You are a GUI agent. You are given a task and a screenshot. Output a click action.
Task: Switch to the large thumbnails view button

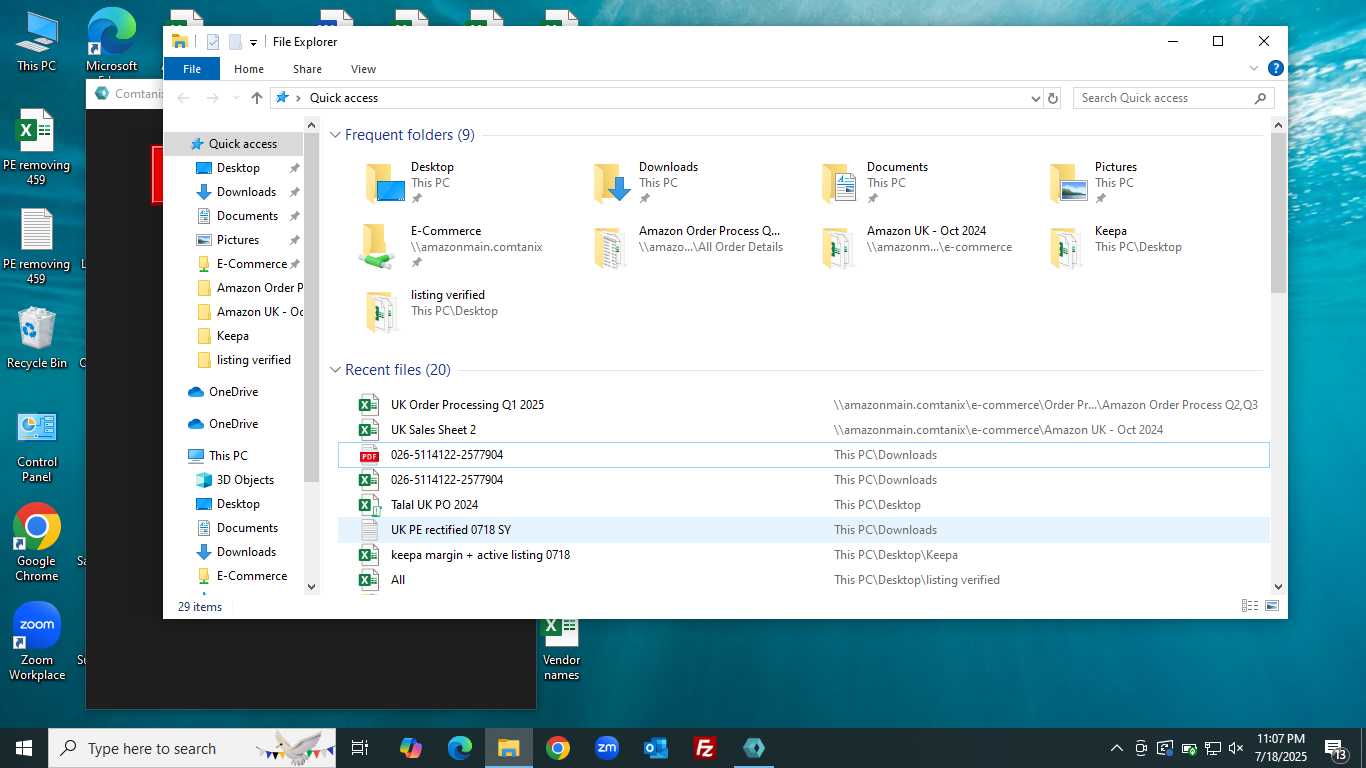[1272, 606]
